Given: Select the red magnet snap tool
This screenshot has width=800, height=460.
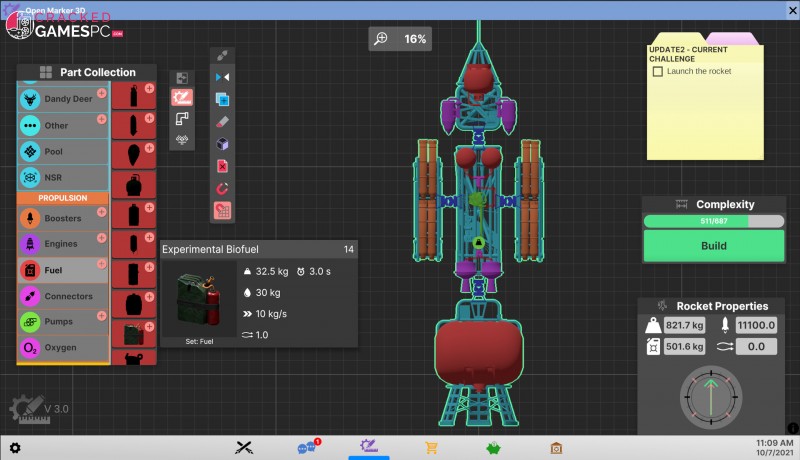Looking at the screenshot, I should pyautogui.click(x=223, y=187).
